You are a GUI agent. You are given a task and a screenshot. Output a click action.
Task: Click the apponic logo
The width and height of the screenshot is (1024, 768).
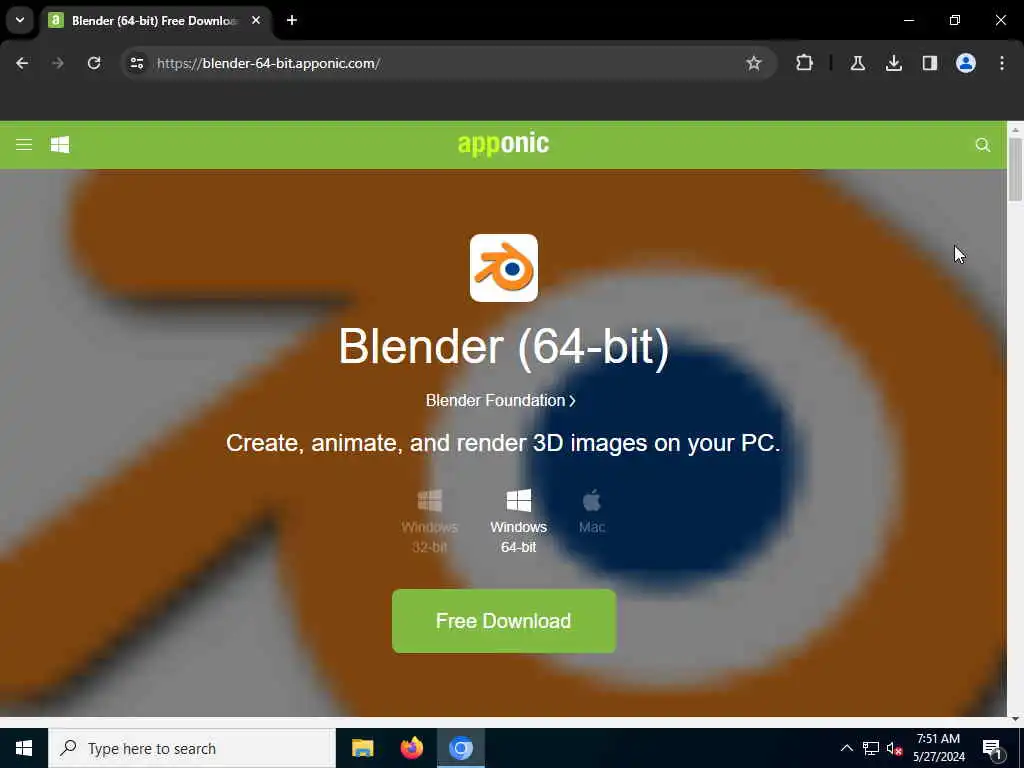pos(504,144)
